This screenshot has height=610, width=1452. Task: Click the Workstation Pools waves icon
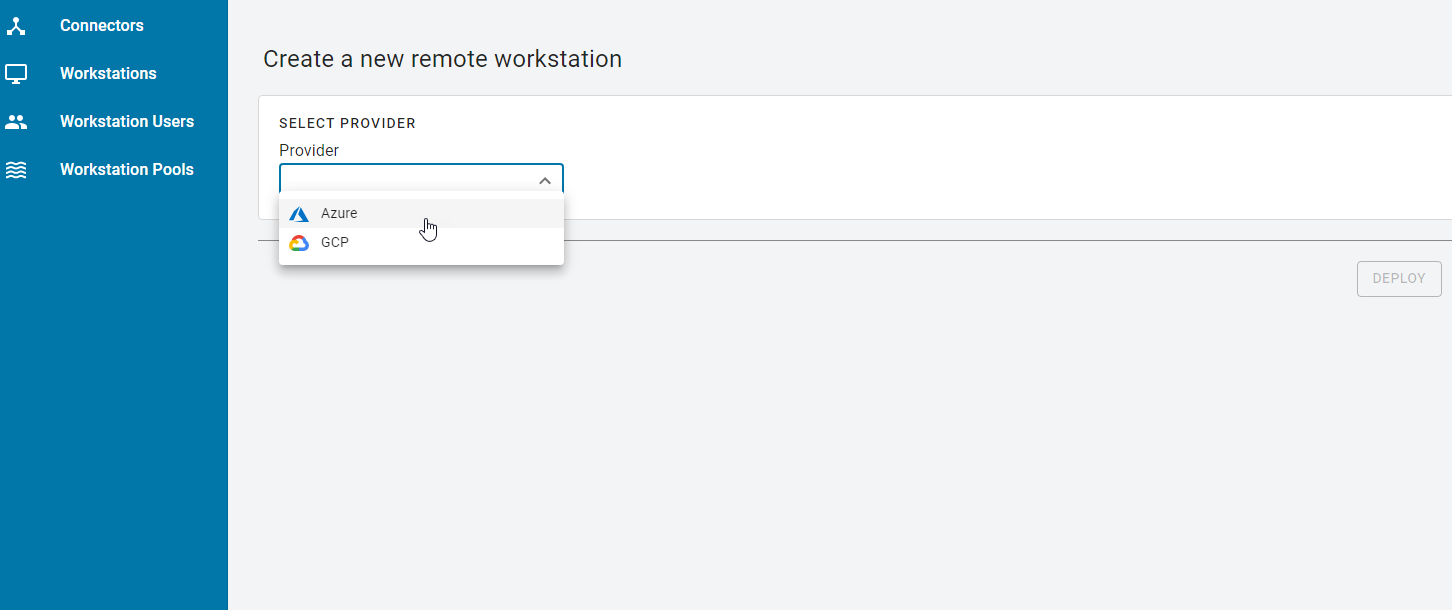click(x=16, y=170)
